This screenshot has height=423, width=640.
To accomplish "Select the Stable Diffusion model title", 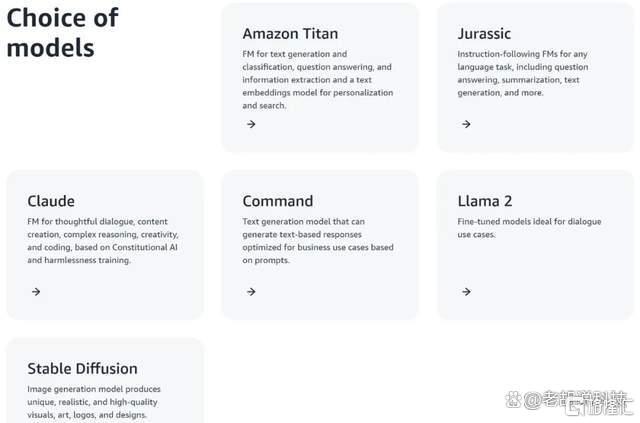I will [82, 369].
